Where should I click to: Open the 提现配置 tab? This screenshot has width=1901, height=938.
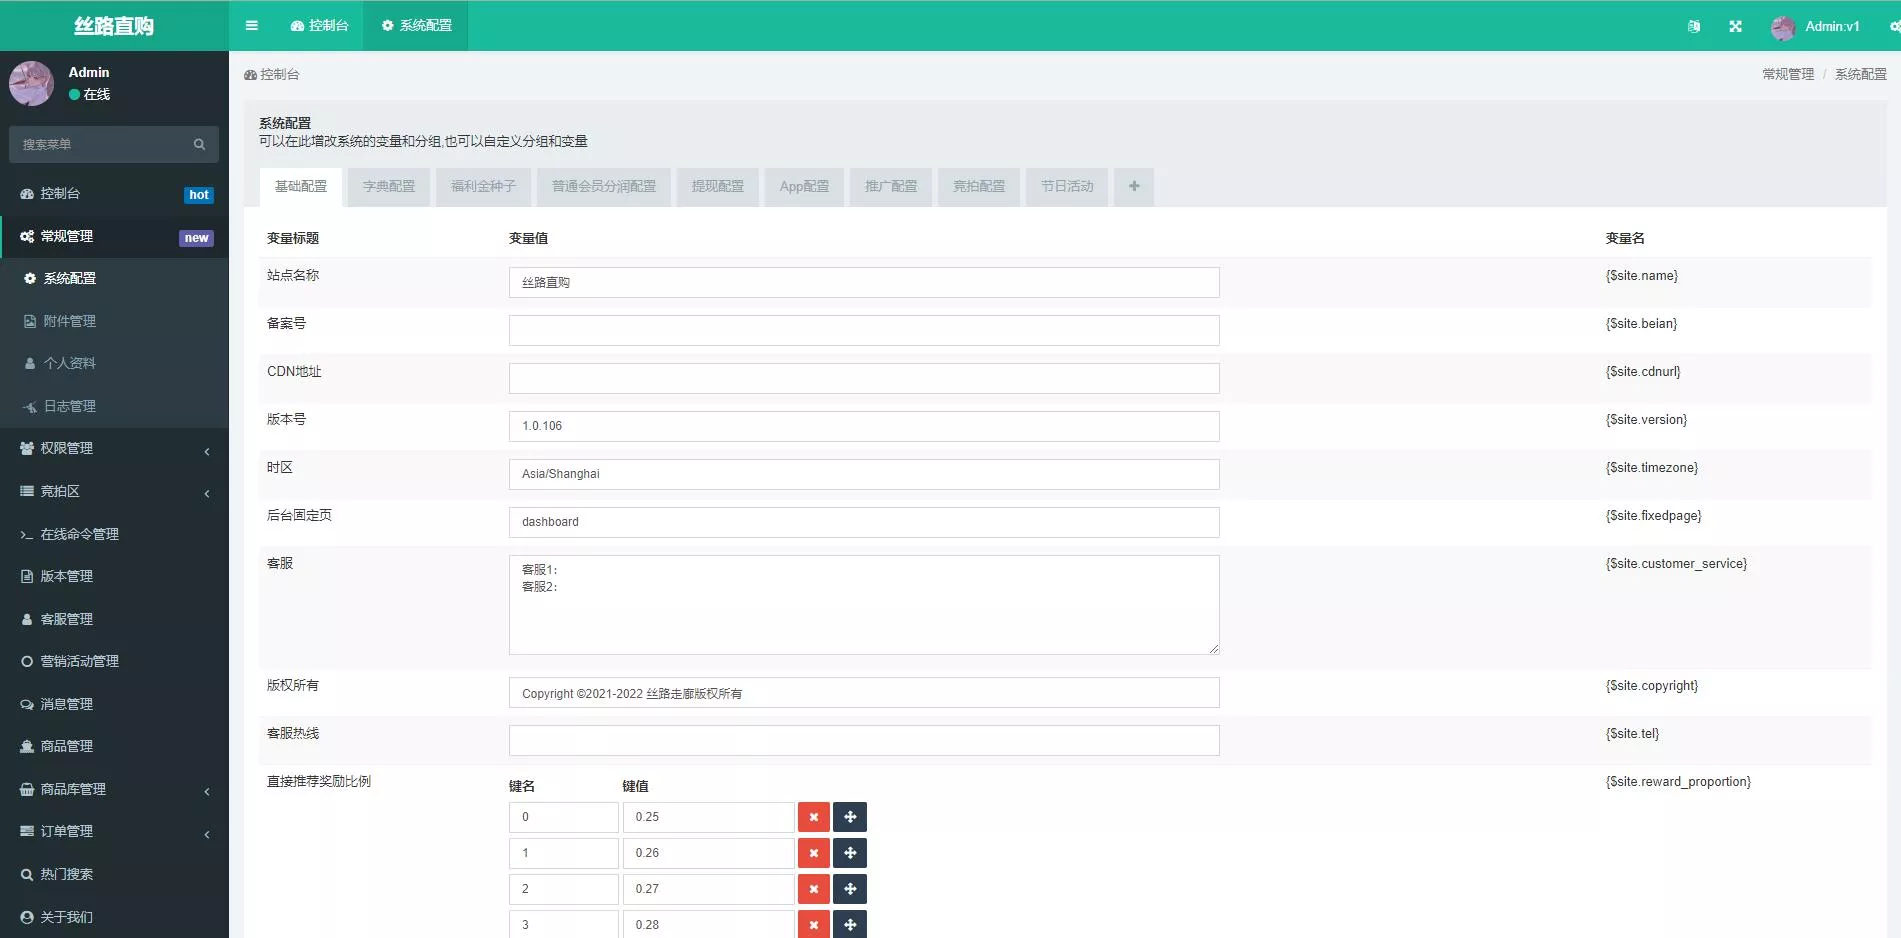click(x=717, y=187)
